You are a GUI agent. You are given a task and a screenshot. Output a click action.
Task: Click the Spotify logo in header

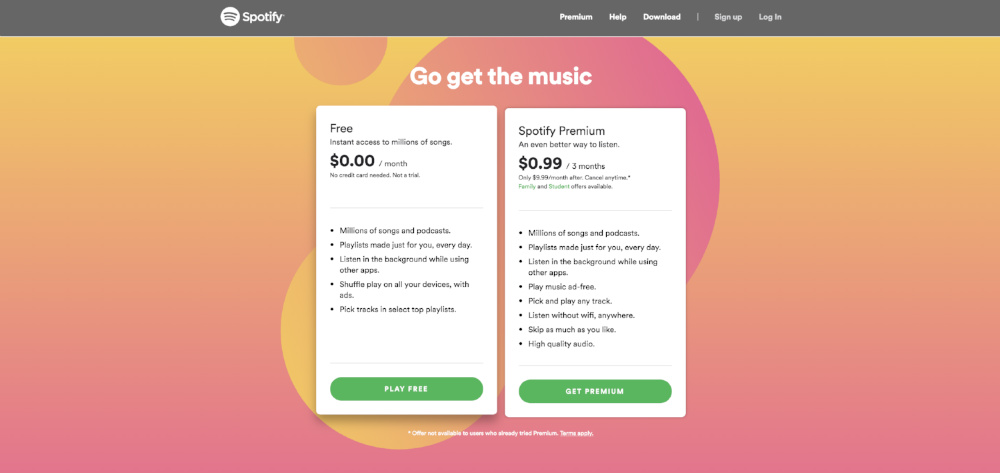coord(252,17)
